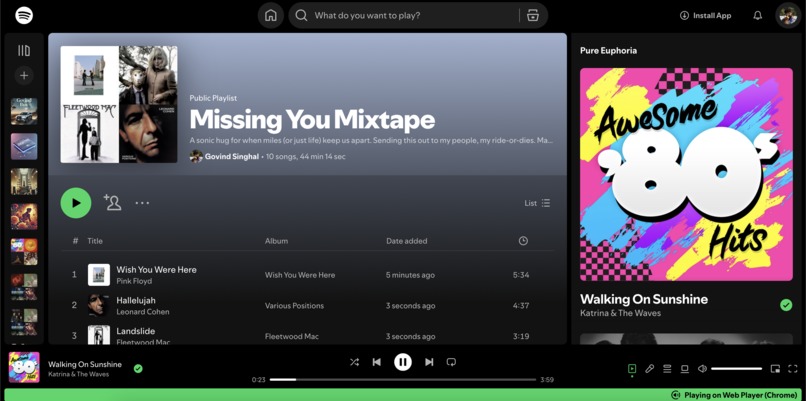Click Walking On Sunshine in player bar

pyautogui.click(x=85, y=364)
